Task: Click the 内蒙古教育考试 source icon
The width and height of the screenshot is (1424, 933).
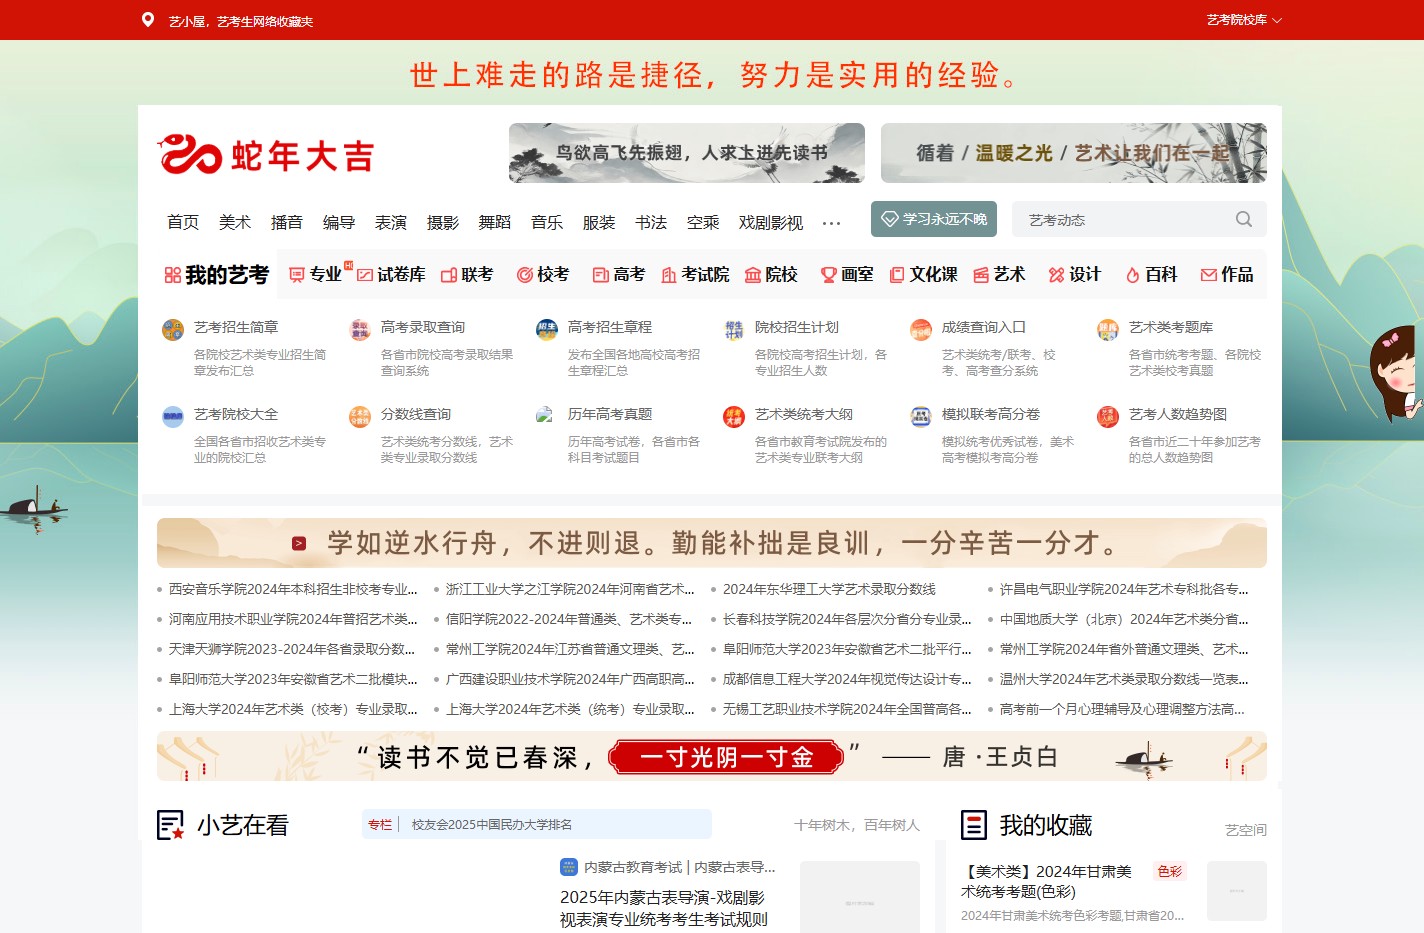Action: [x=569, y=867]
